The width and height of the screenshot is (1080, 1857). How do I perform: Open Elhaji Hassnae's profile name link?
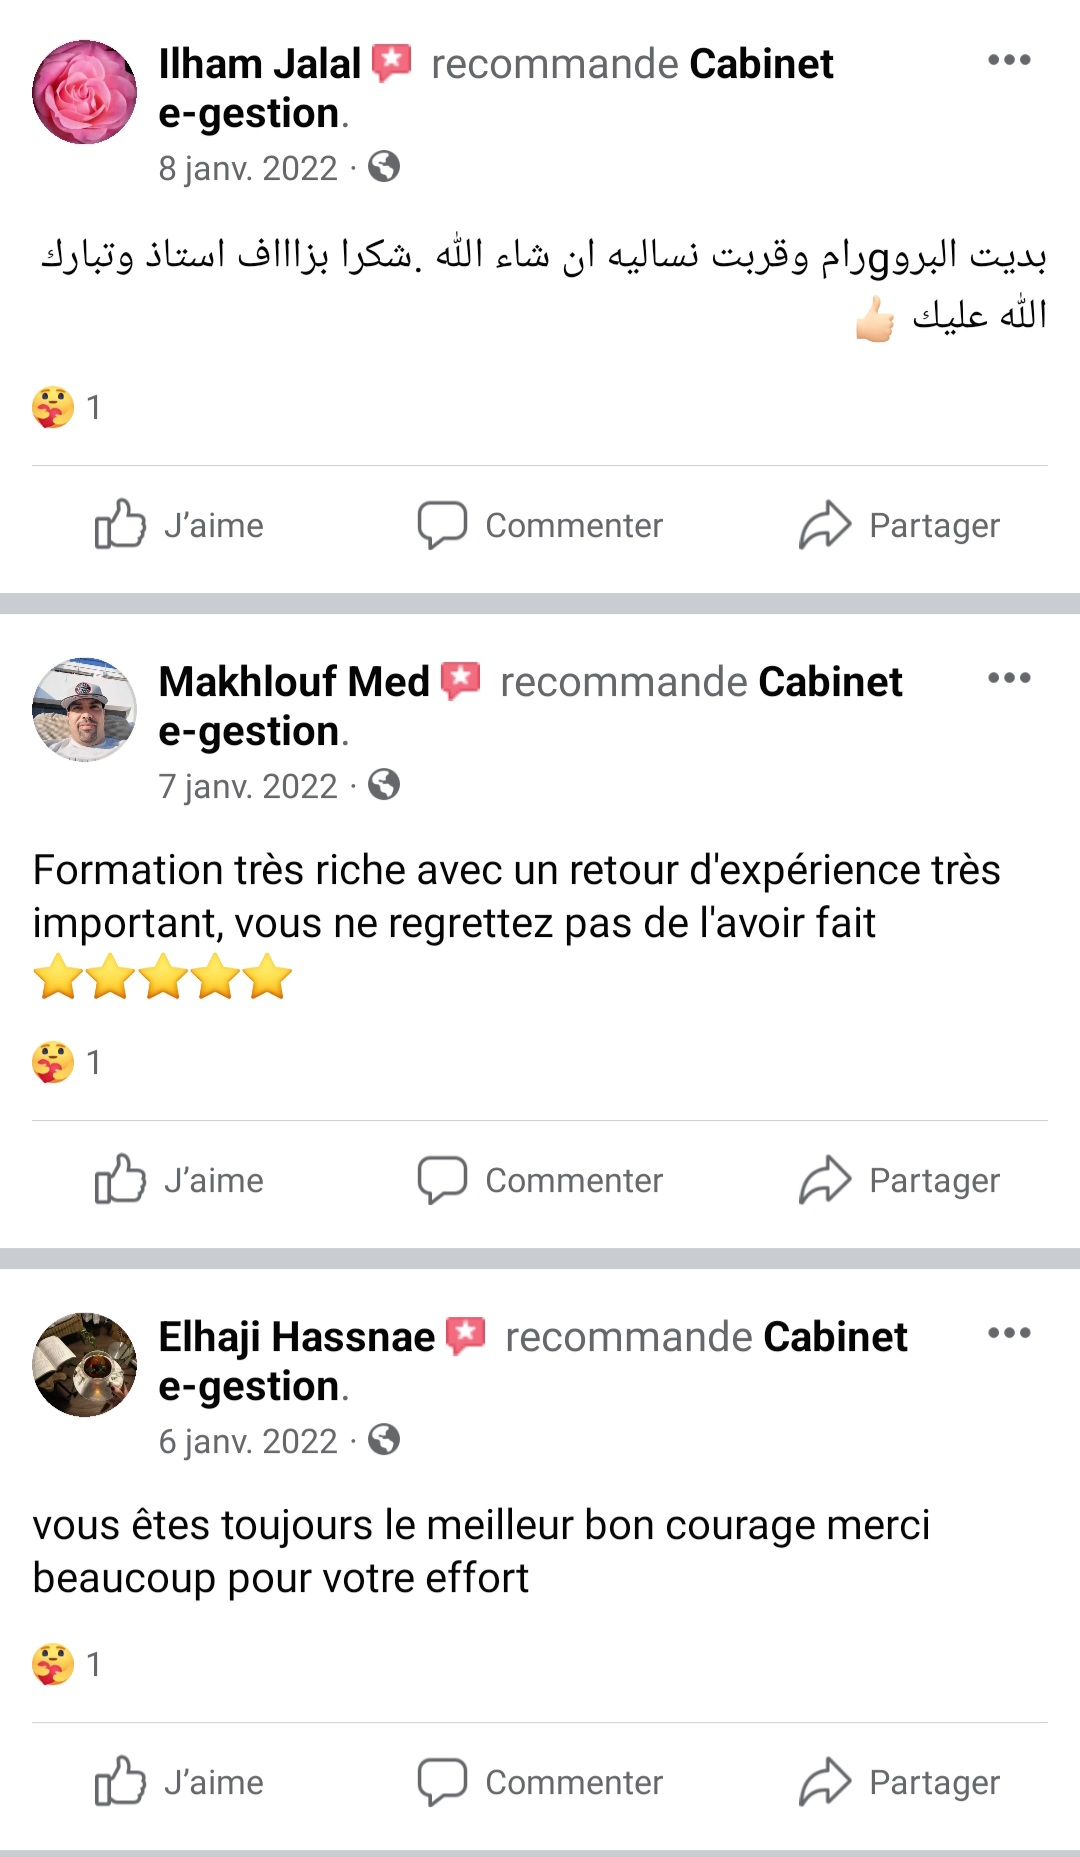297,1337
